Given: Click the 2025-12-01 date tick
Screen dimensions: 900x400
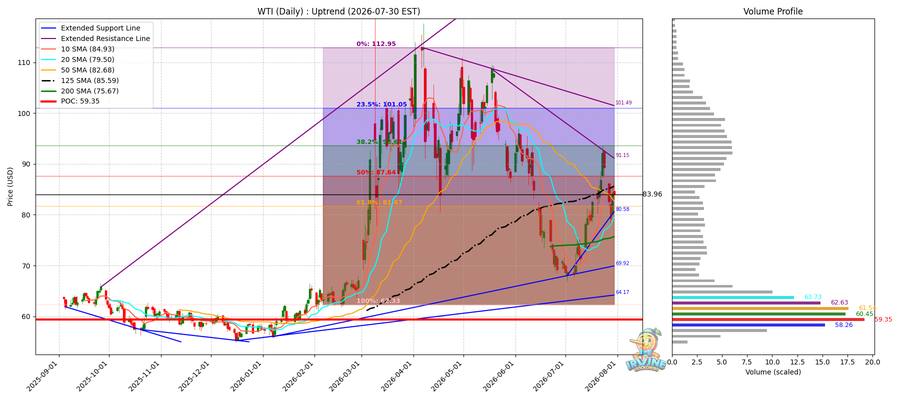Looking at the screenshot, I should click(x=198, y=376).
